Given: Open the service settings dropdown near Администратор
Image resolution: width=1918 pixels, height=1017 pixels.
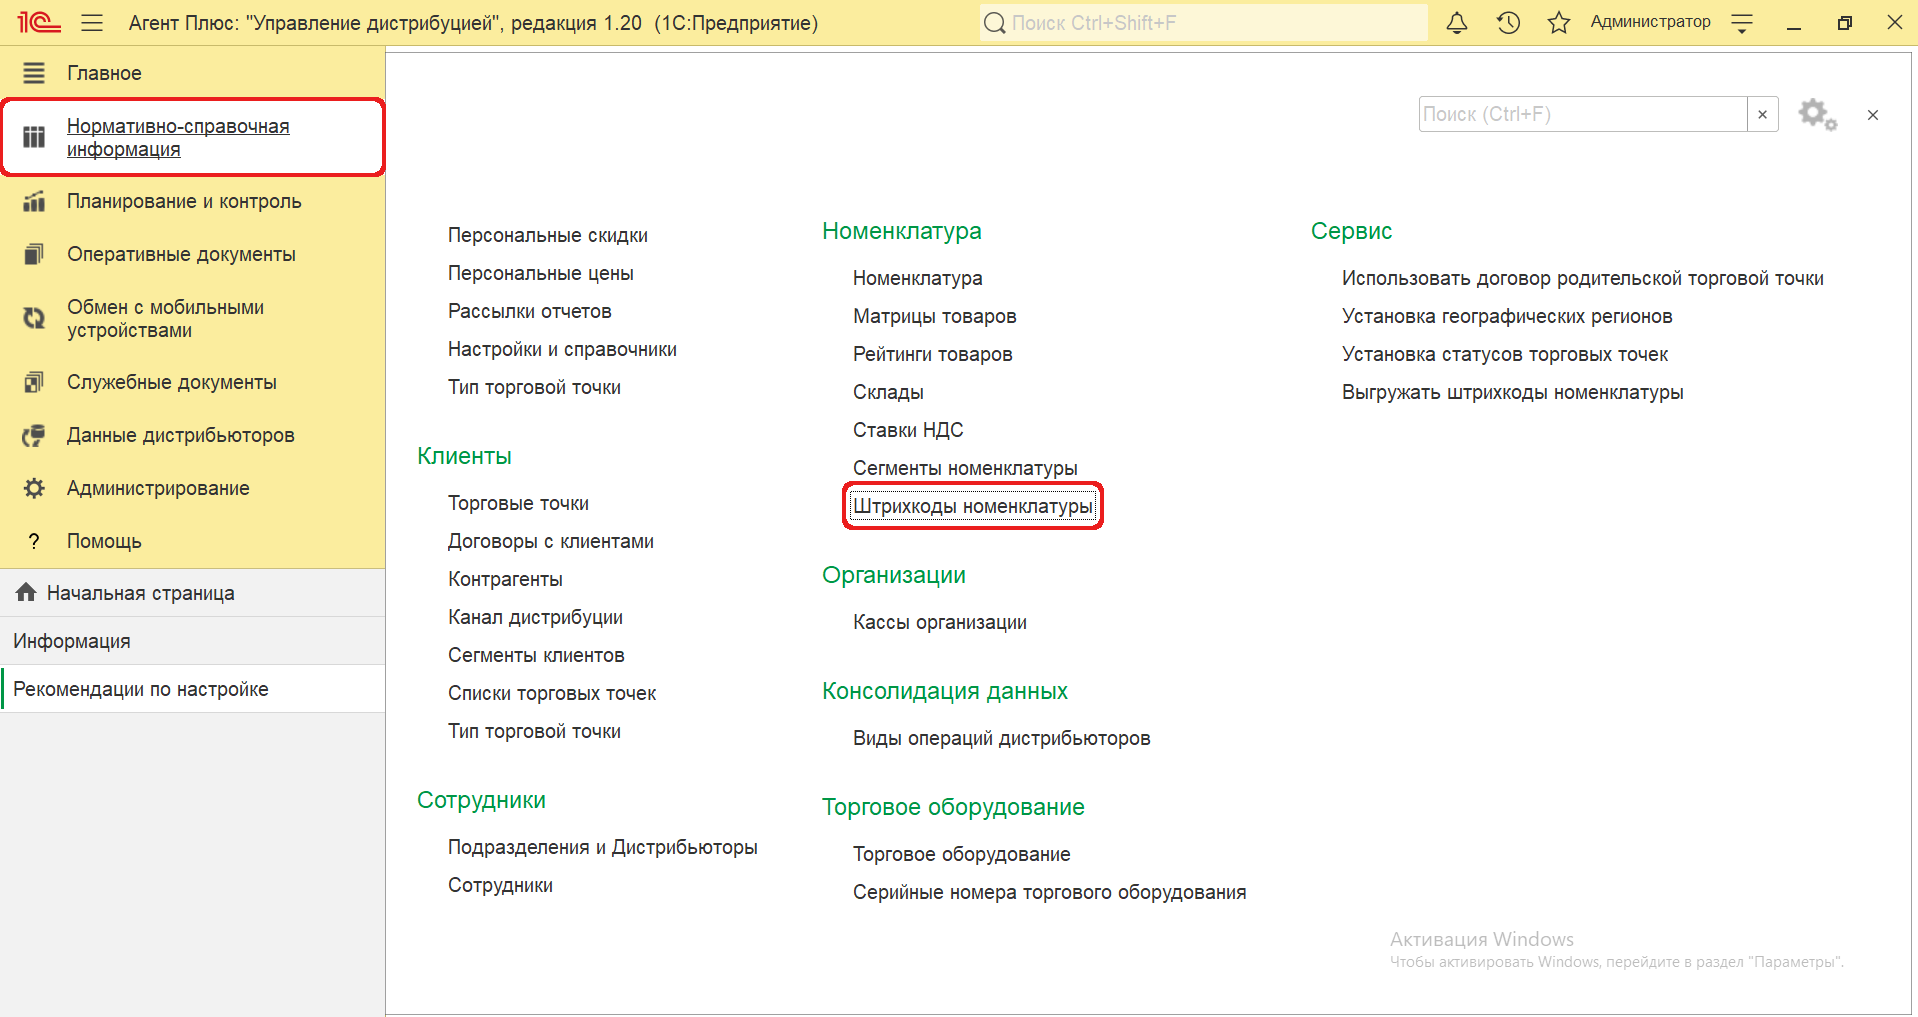Looking at the screenshot, I should pos(1742,23).
